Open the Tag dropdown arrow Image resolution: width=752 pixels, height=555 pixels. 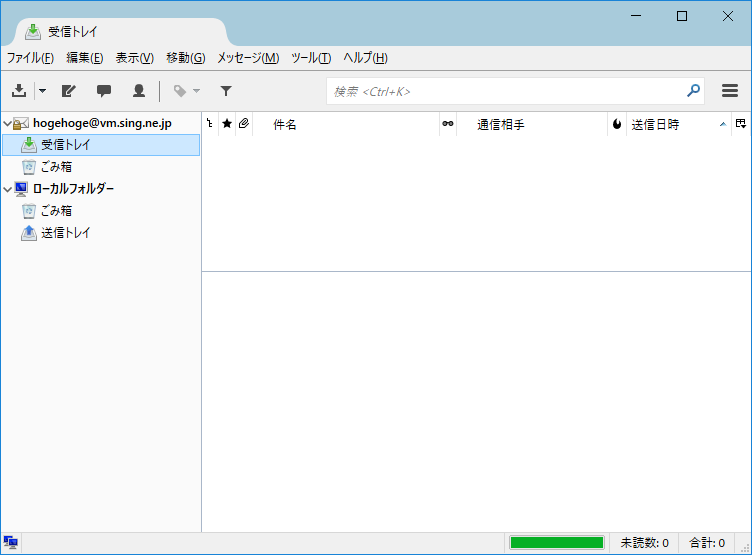click(196, 91)
